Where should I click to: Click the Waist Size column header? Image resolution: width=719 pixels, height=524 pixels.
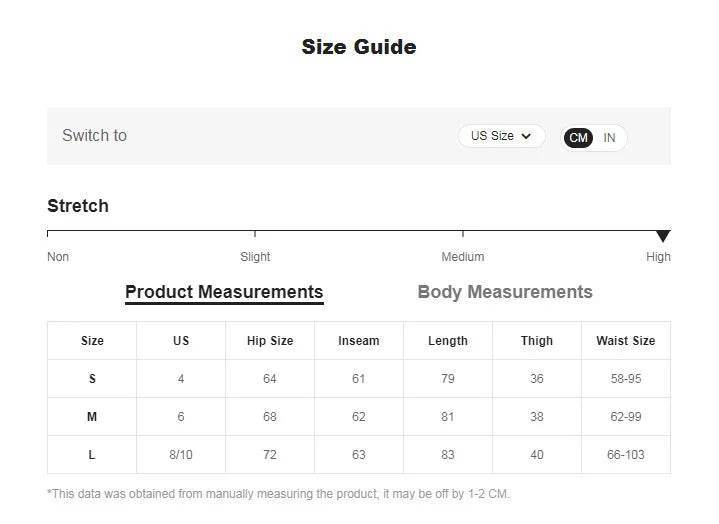click(x=626, y=341)
